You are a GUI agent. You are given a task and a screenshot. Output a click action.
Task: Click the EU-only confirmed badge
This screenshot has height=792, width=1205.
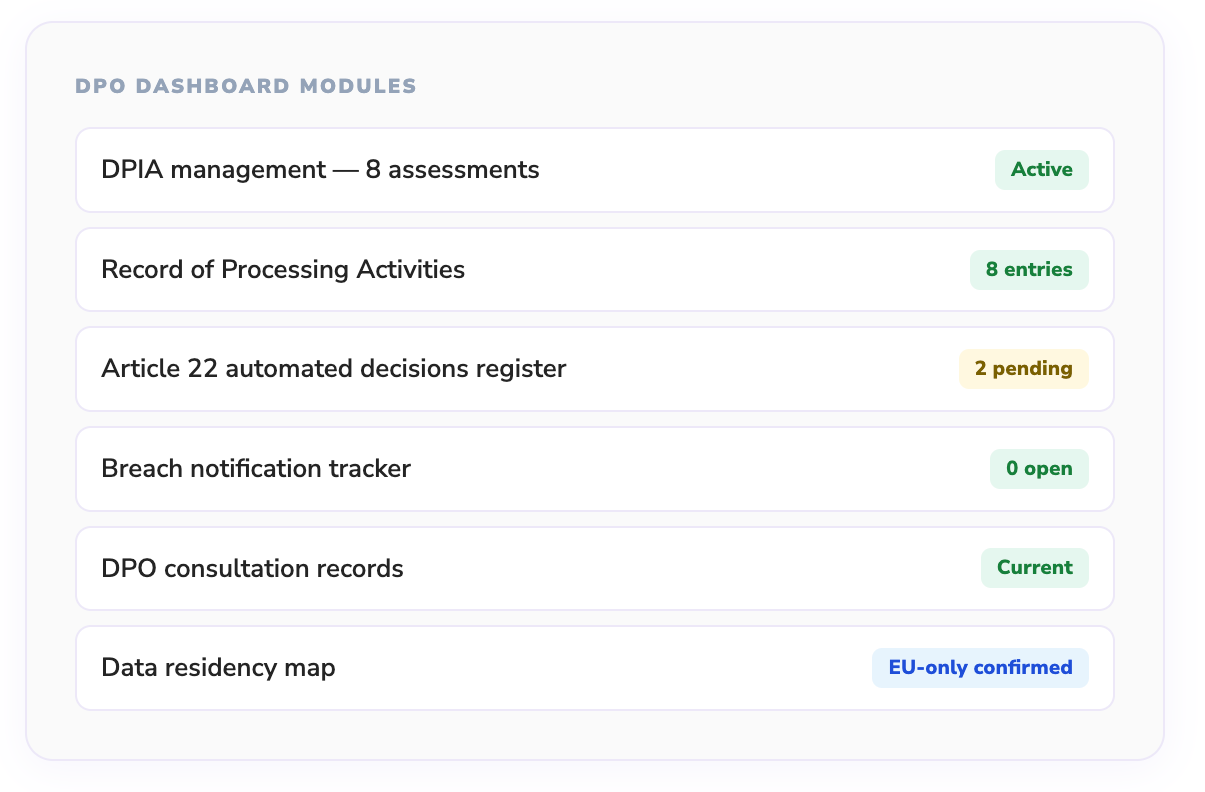[x=980, y=667]
